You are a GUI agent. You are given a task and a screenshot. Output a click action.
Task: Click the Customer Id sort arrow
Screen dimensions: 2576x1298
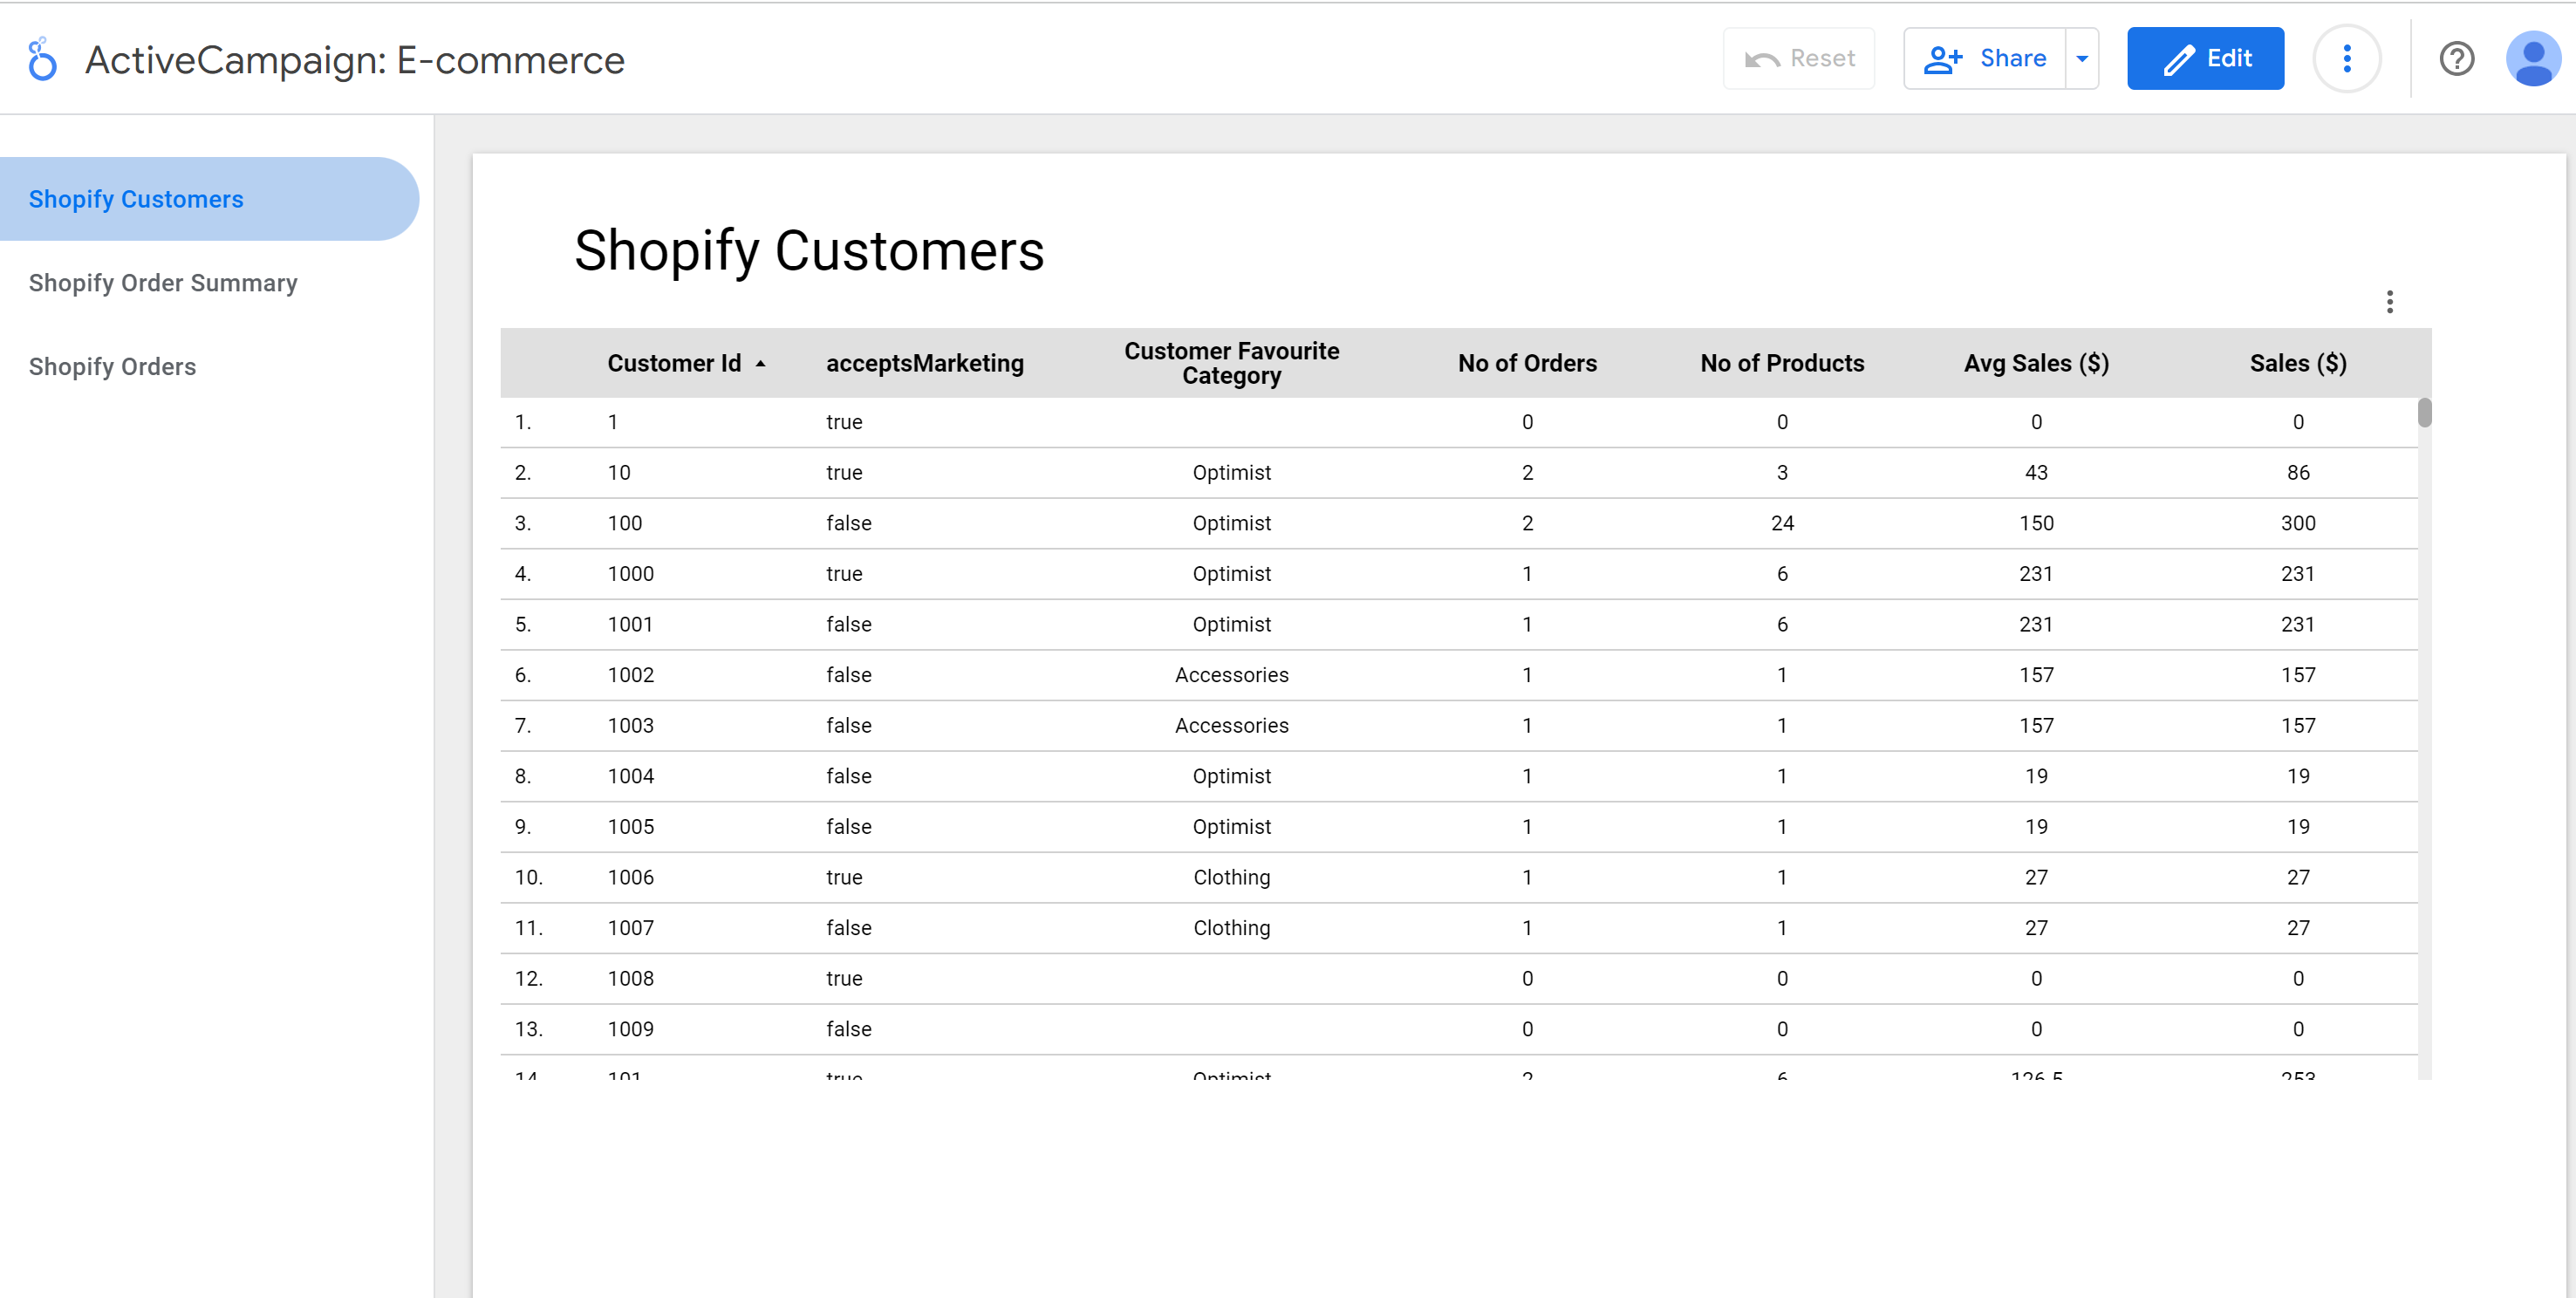[x=760, y=364]
